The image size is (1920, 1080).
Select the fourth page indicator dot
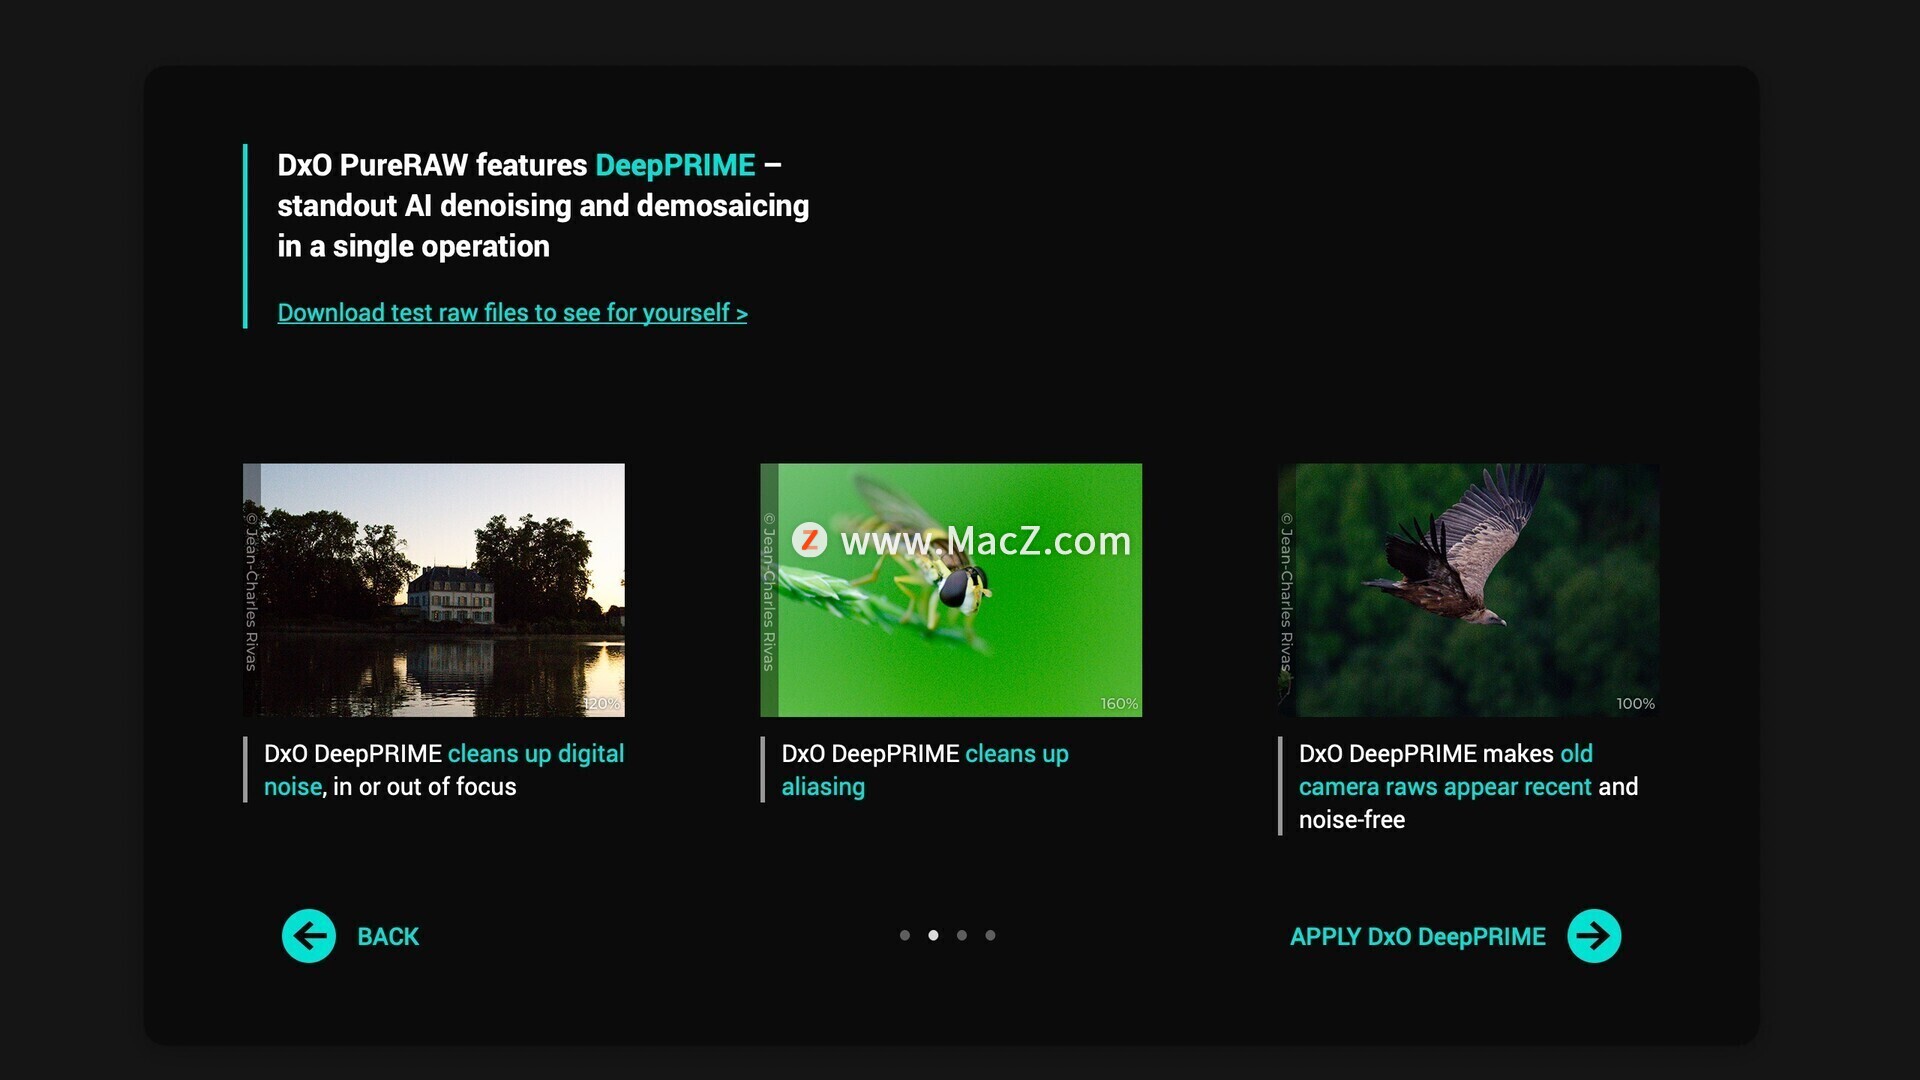(x=990, y=935)
